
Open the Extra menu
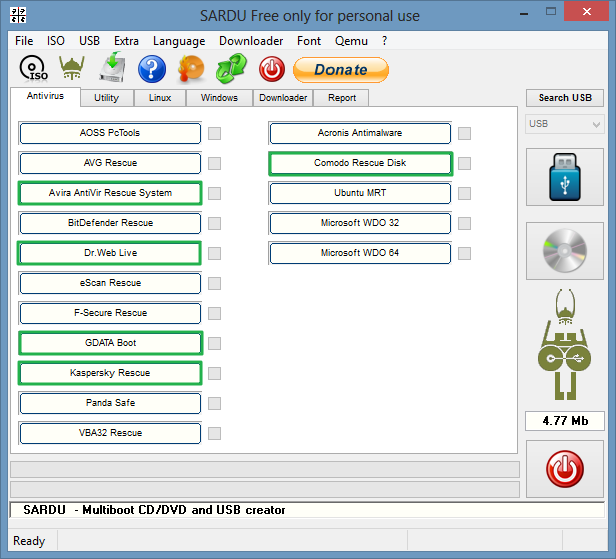click(x=126, y=41)
